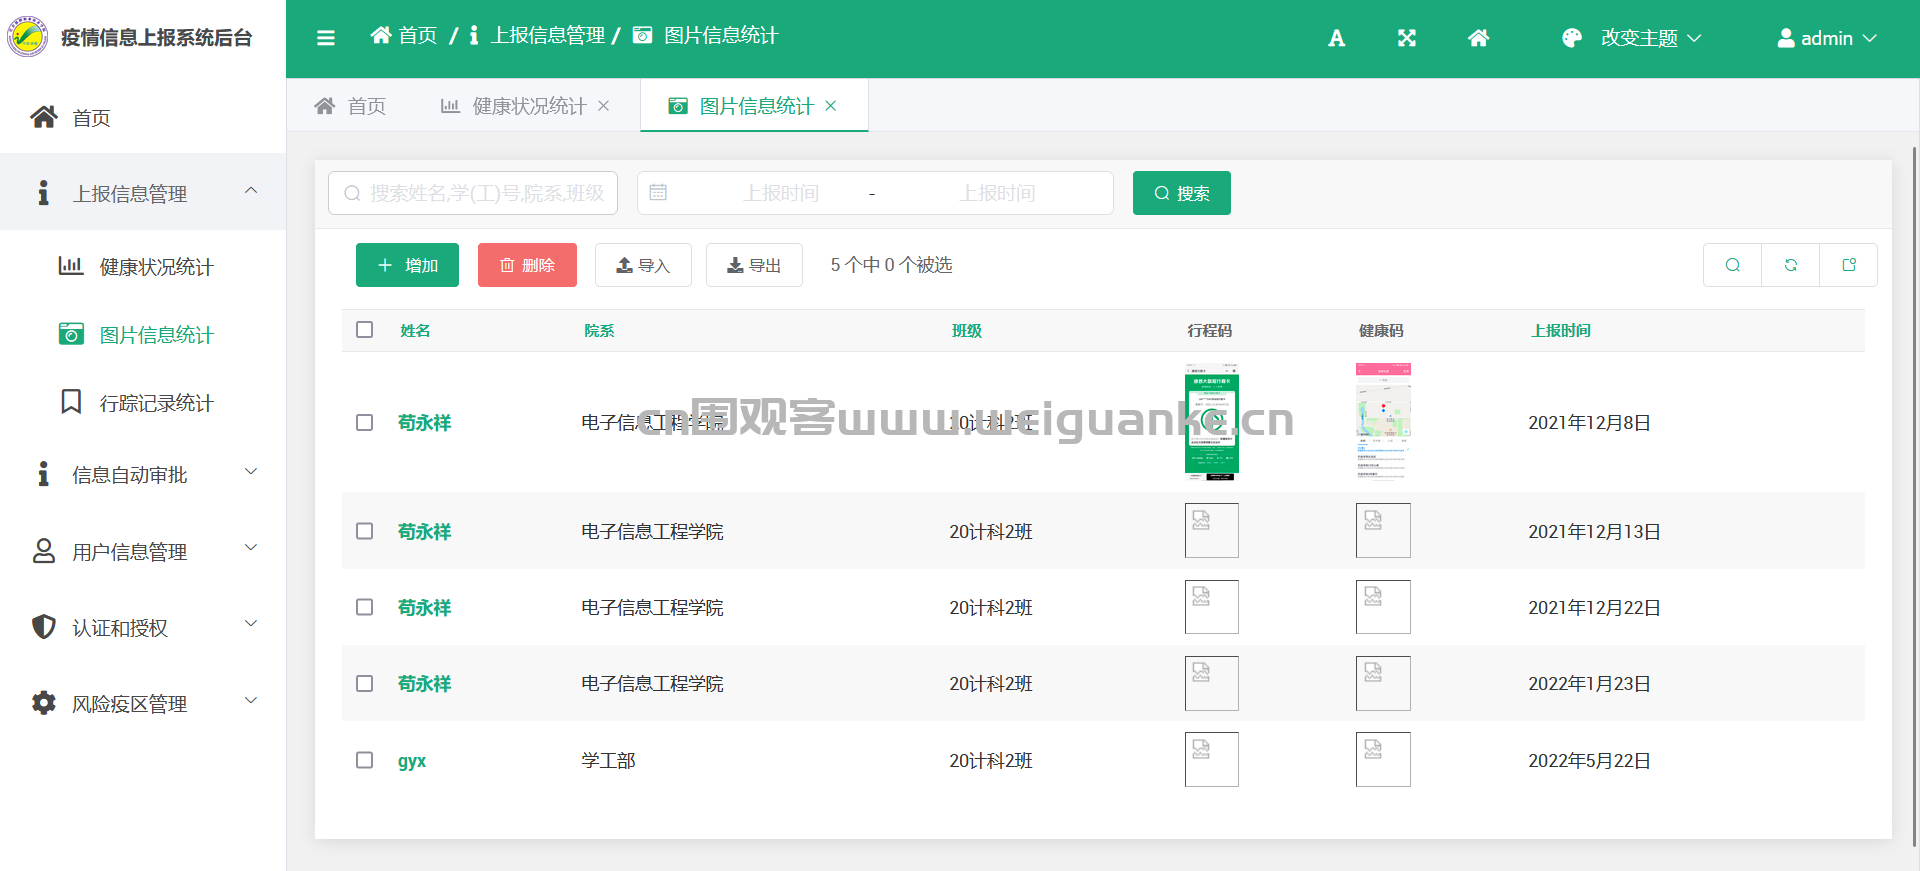
Task: Click the bar chart icon for 健康状况统计 in sidebar
Action: point(70,266)
